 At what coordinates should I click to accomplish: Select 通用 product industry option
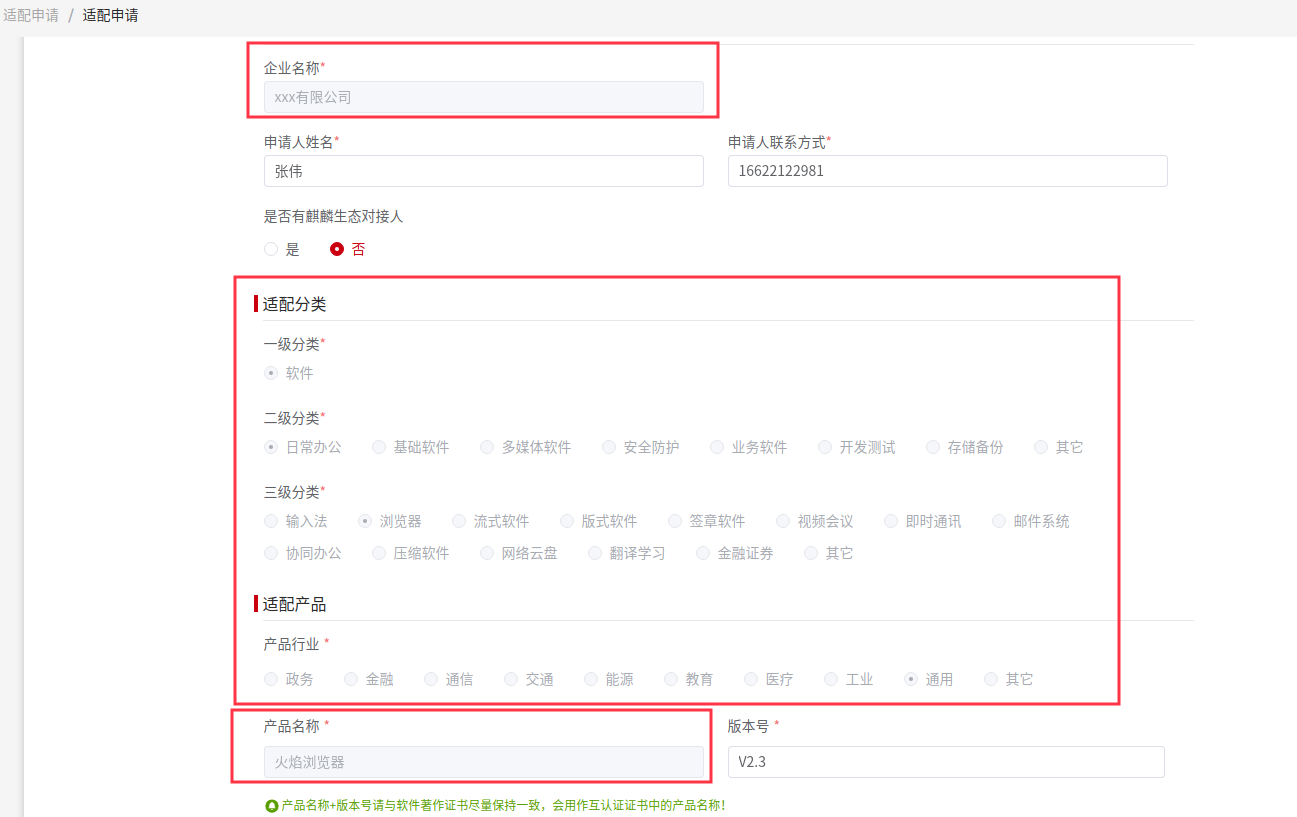click(911, 679)
